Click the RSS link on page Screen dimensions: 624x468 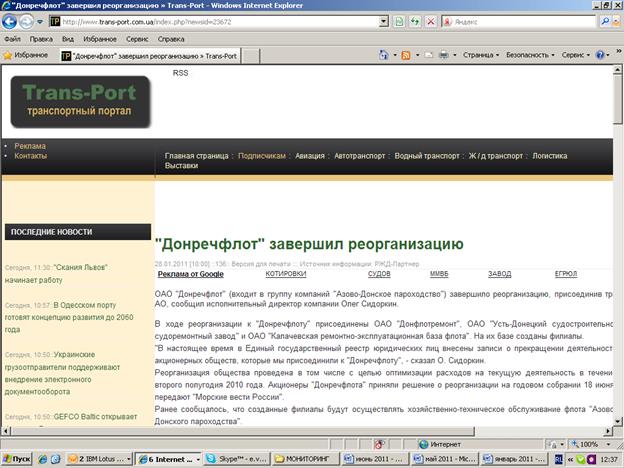click(x=180, y=73)
